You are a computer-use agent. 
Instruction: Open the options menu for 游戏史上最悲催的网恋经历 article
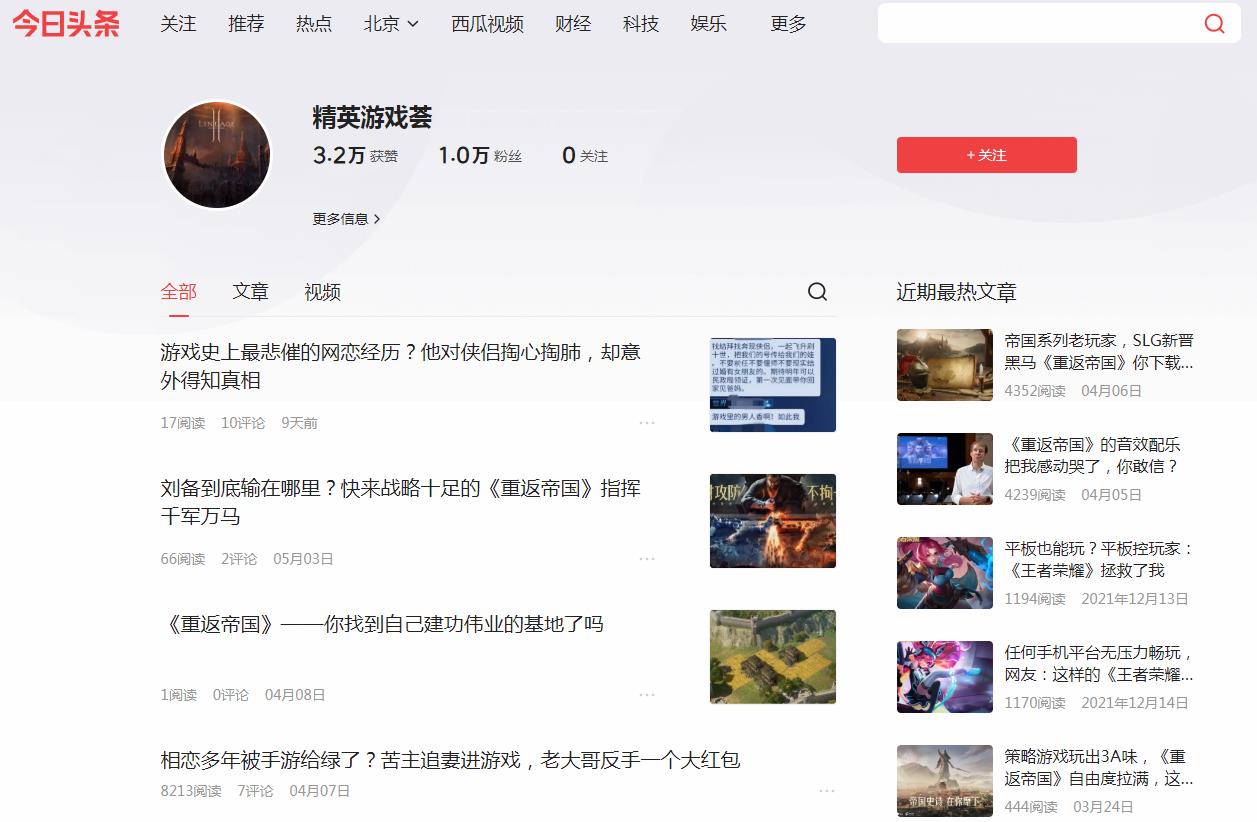point(647,423)
